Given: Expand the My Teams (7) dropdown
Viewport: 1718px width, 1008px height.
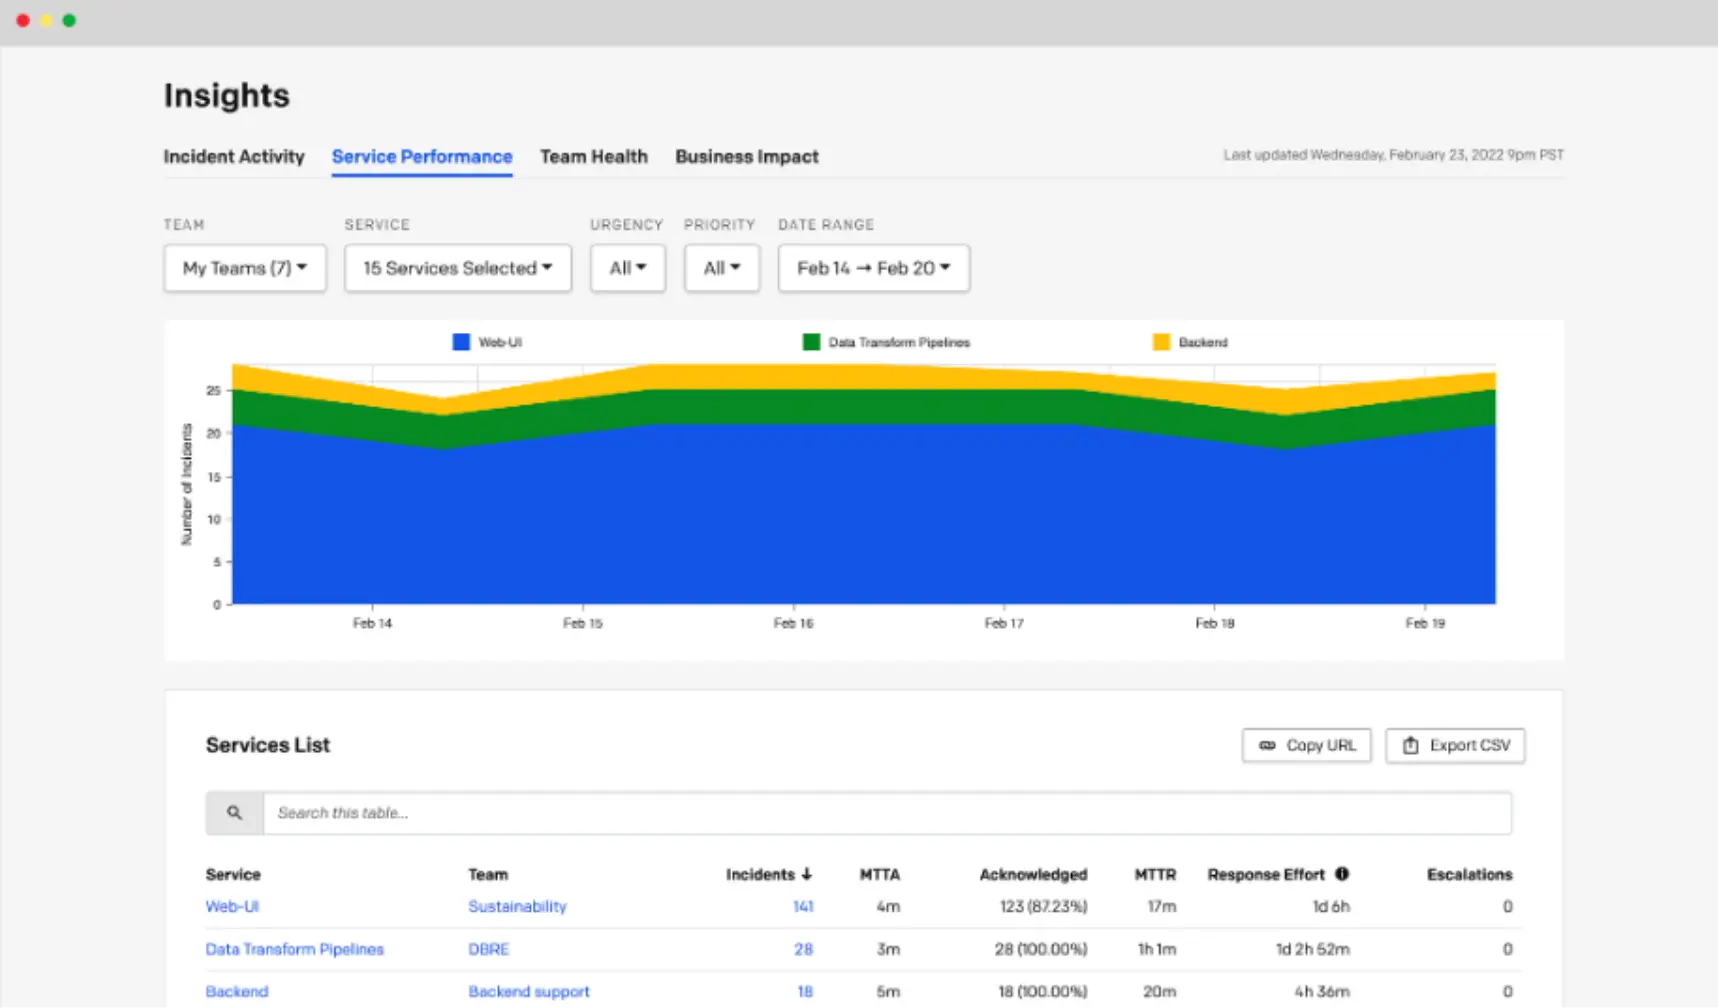Looking at the screenshot, I should point(245,268).
